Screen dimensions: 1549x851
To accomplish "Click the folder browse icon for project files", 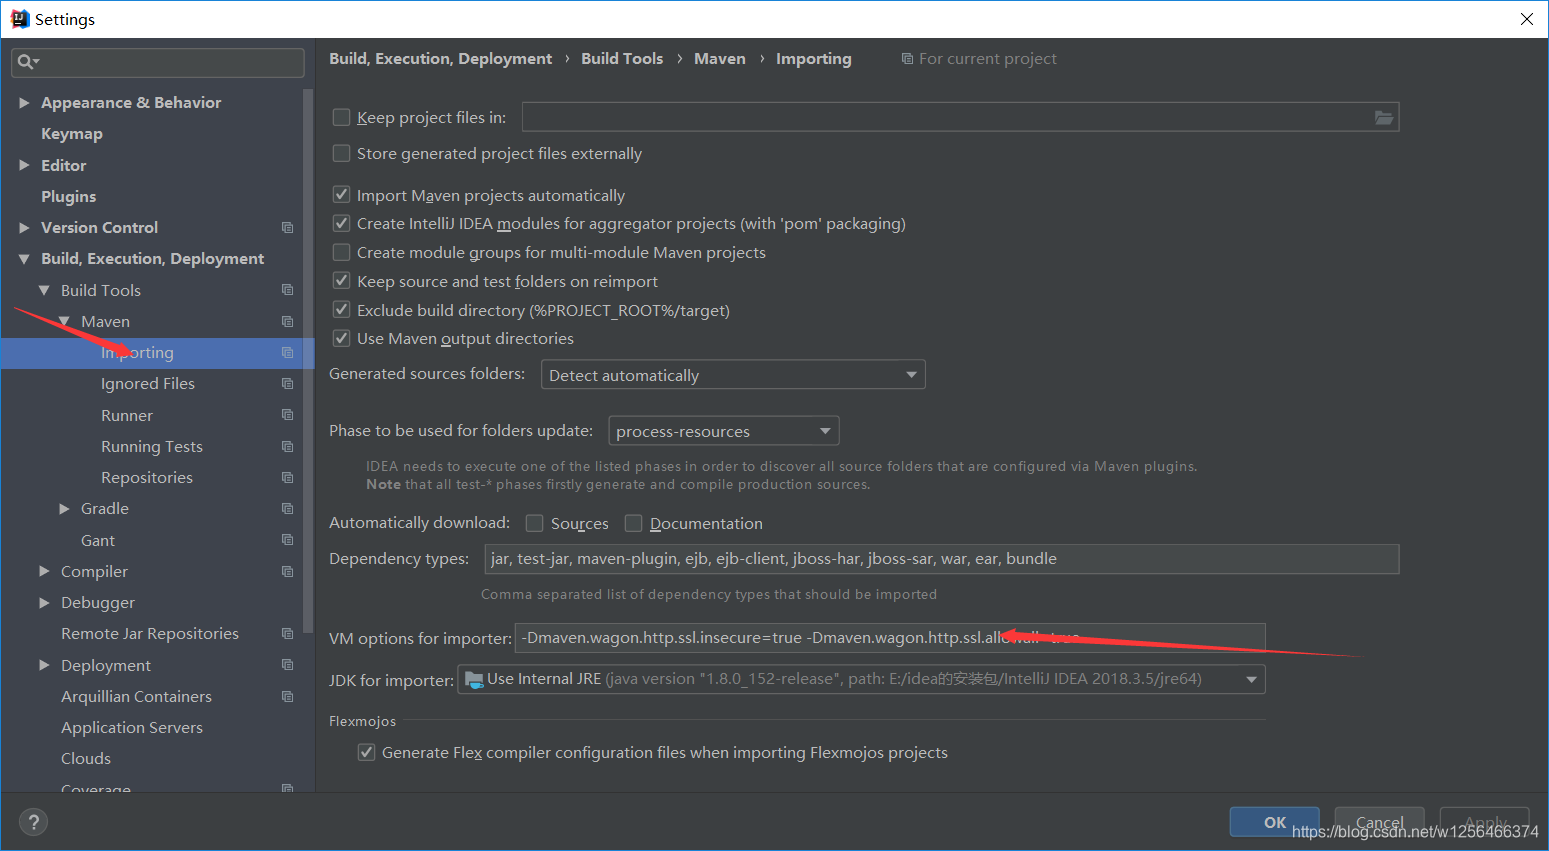I will coord(1384,117).
